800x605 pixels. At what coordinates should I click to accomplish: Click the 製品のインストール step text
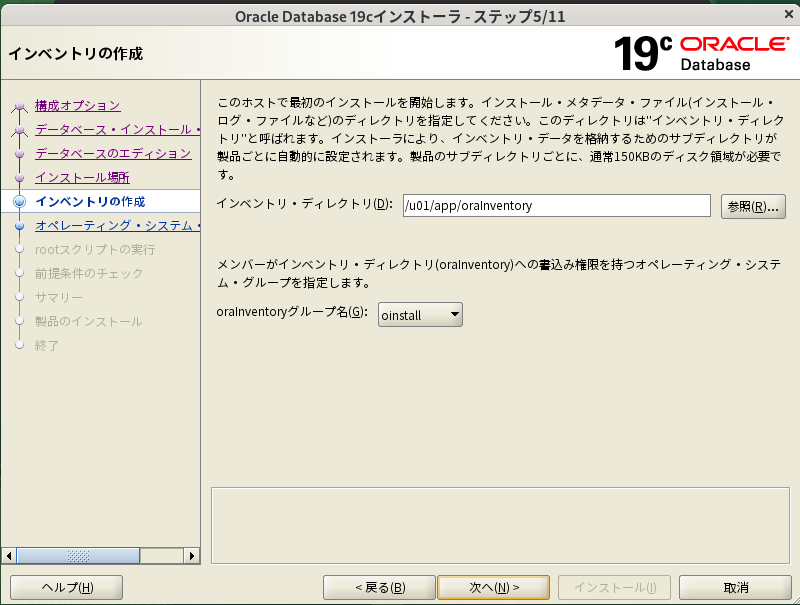click(88, 321)
